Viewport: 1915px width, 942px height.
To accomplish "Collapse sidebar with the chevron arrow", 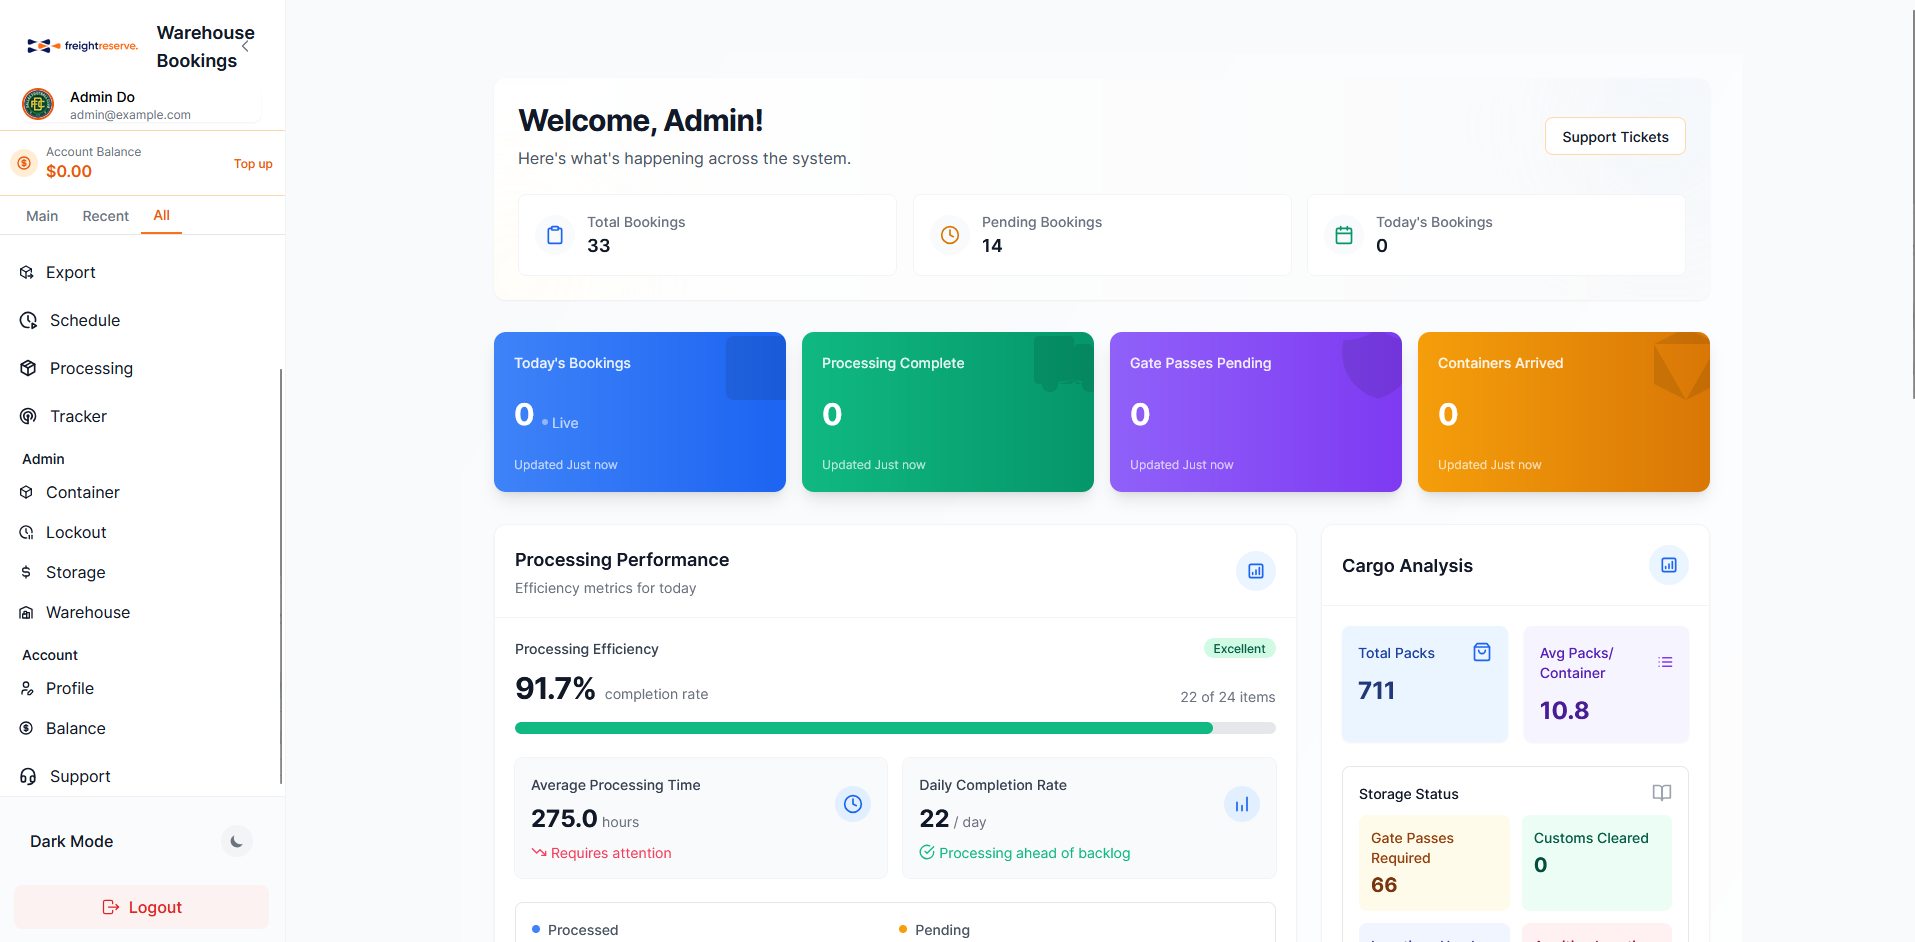I will point(245,46).
